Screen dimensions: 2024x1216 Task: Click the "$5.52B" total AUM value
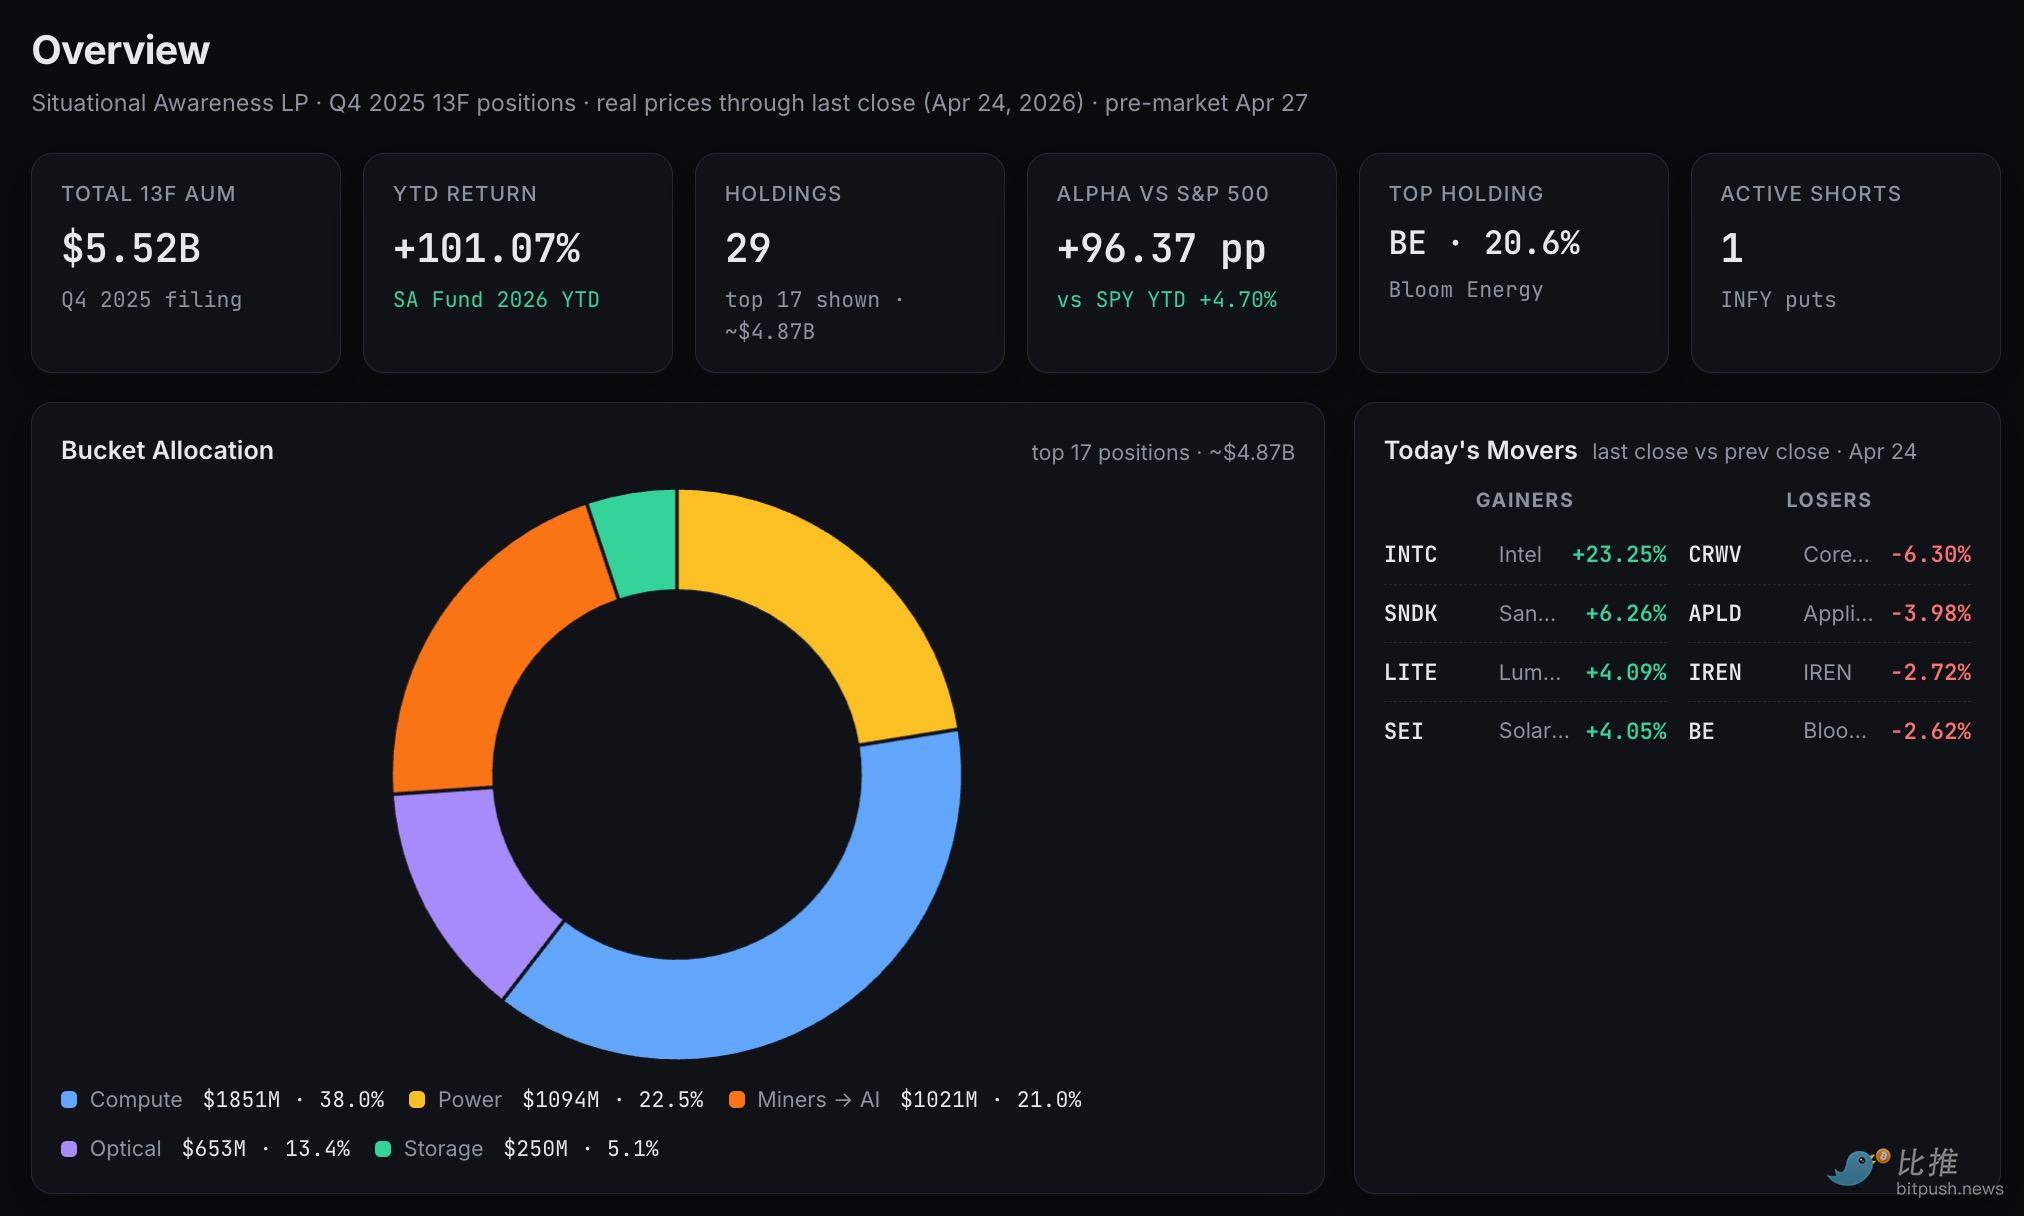[131, 248]
